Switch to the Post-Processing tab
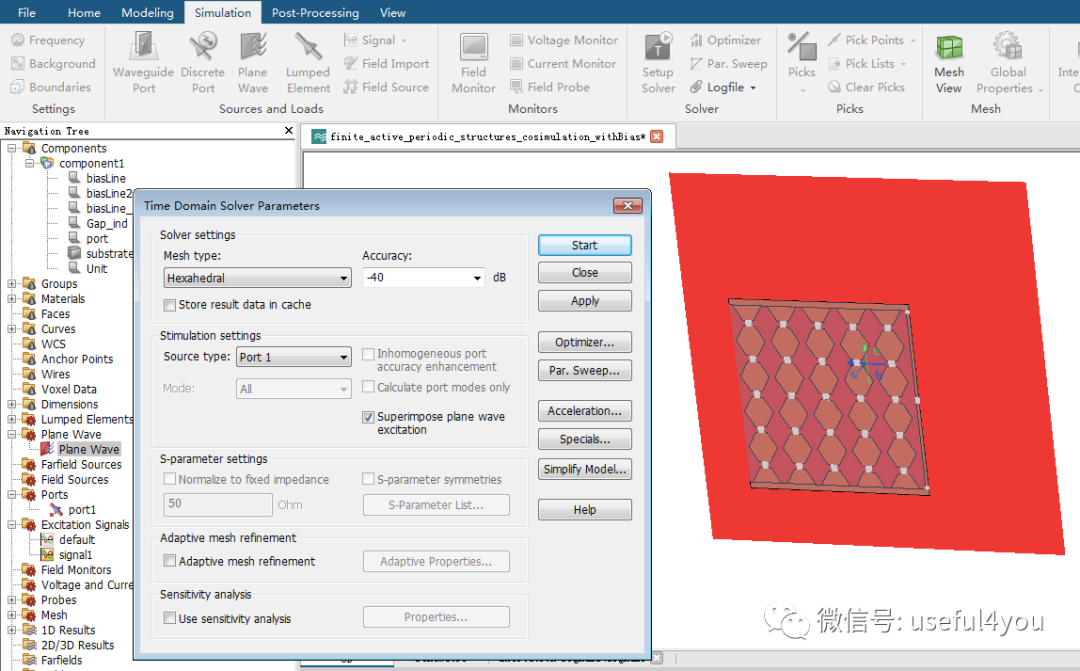Image resolution: width=1080 pixels, height=671 pixels. (315, 12)
